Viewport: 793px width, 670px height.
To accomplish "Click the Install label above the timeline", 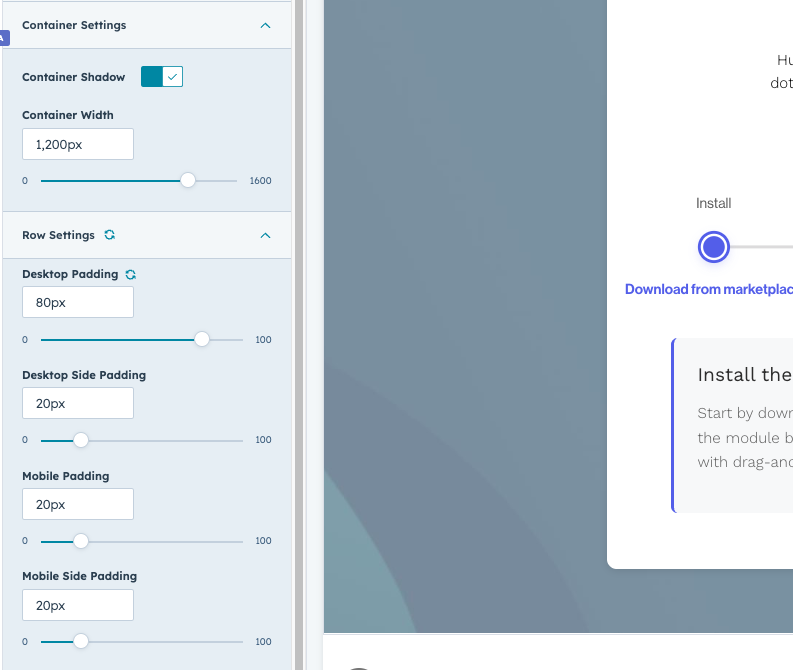I will pyautogui.click(x=713, y=203).
